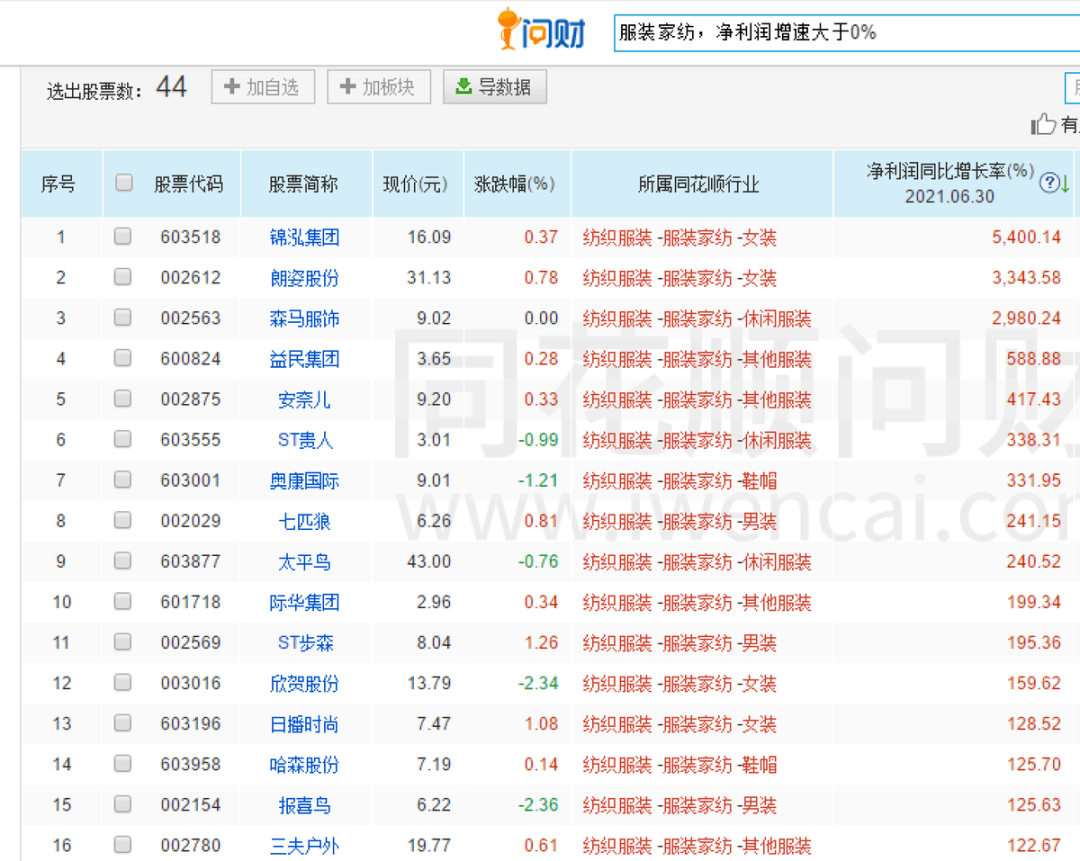Sort by 涨跌幅(%) column header

point(515,184)
